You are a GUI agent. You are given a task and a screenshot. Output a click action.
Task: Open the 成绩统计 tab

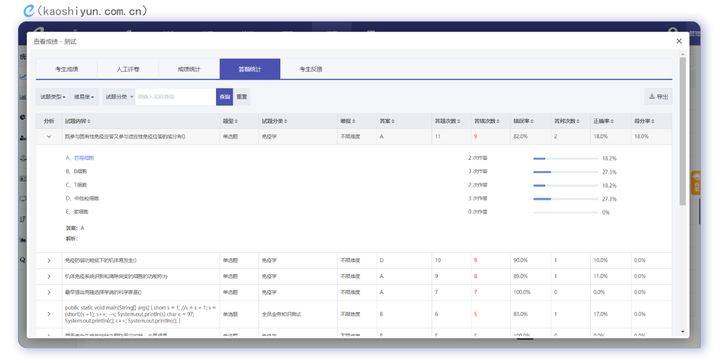tap(189, 69)
